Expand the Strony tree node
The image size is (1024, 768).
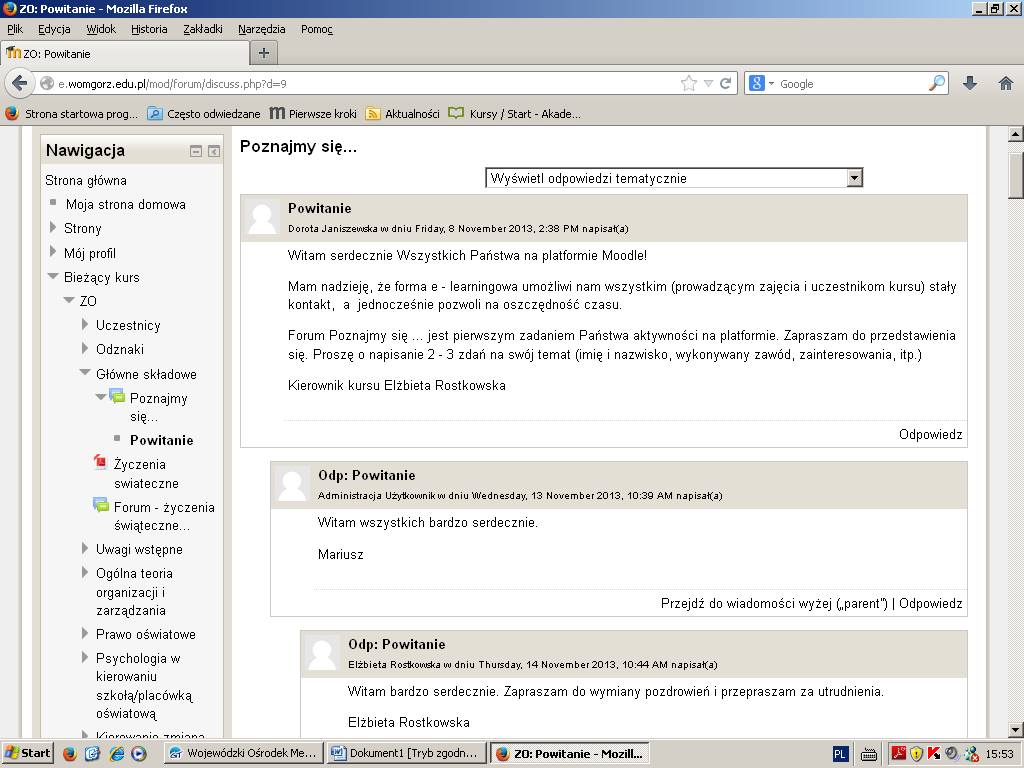54,228
